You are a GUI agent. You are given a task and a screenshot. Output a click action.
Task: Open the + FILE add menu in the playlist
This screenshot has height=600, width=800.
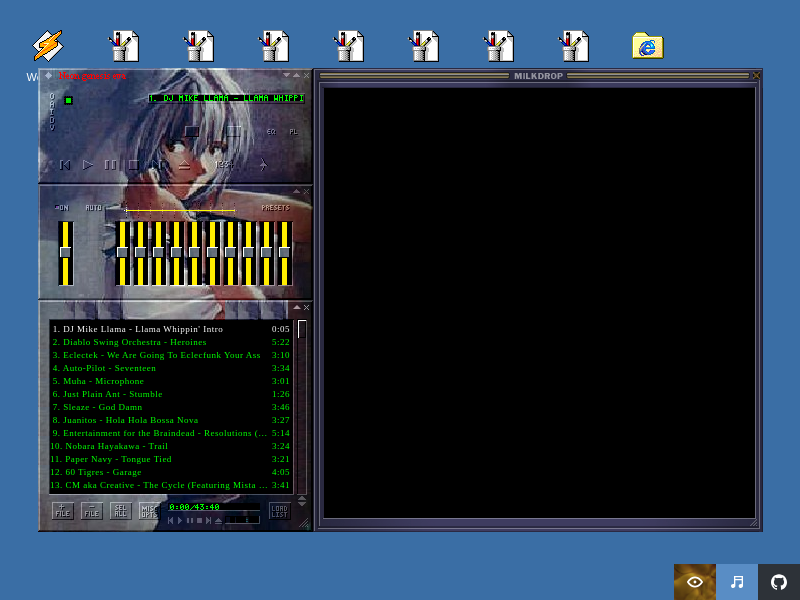coord(62,511)
